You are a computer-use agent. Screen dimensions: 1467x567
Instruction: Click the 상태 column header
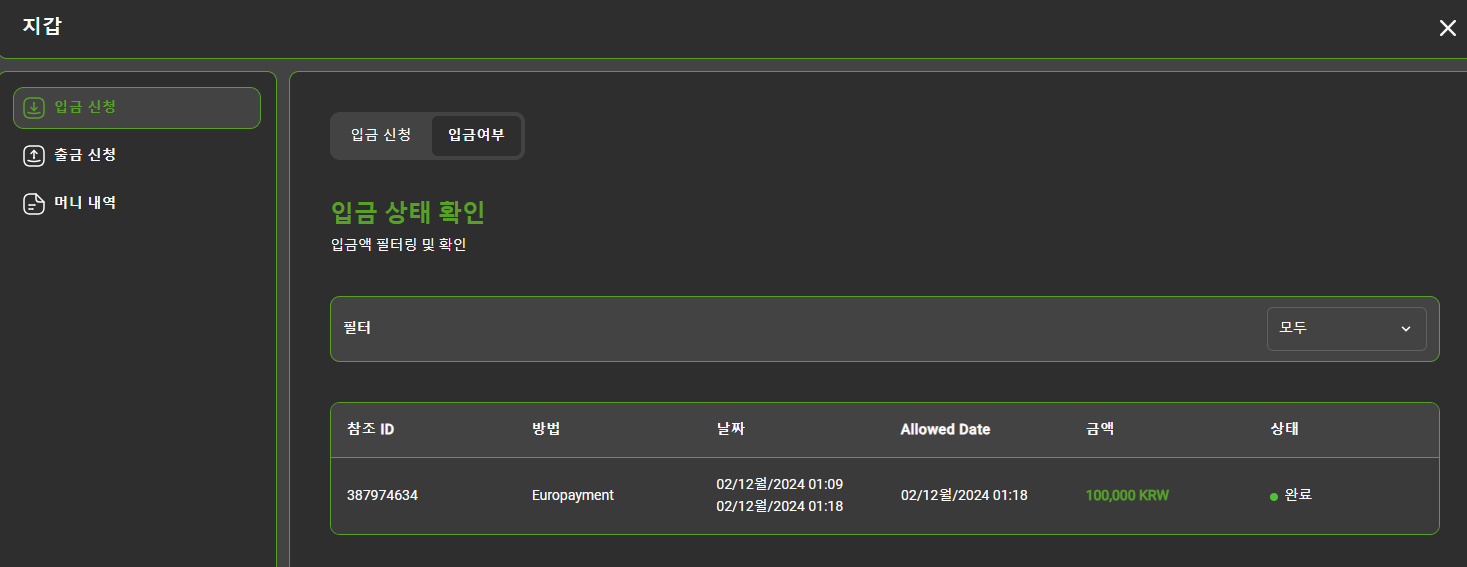point(1285,429)
